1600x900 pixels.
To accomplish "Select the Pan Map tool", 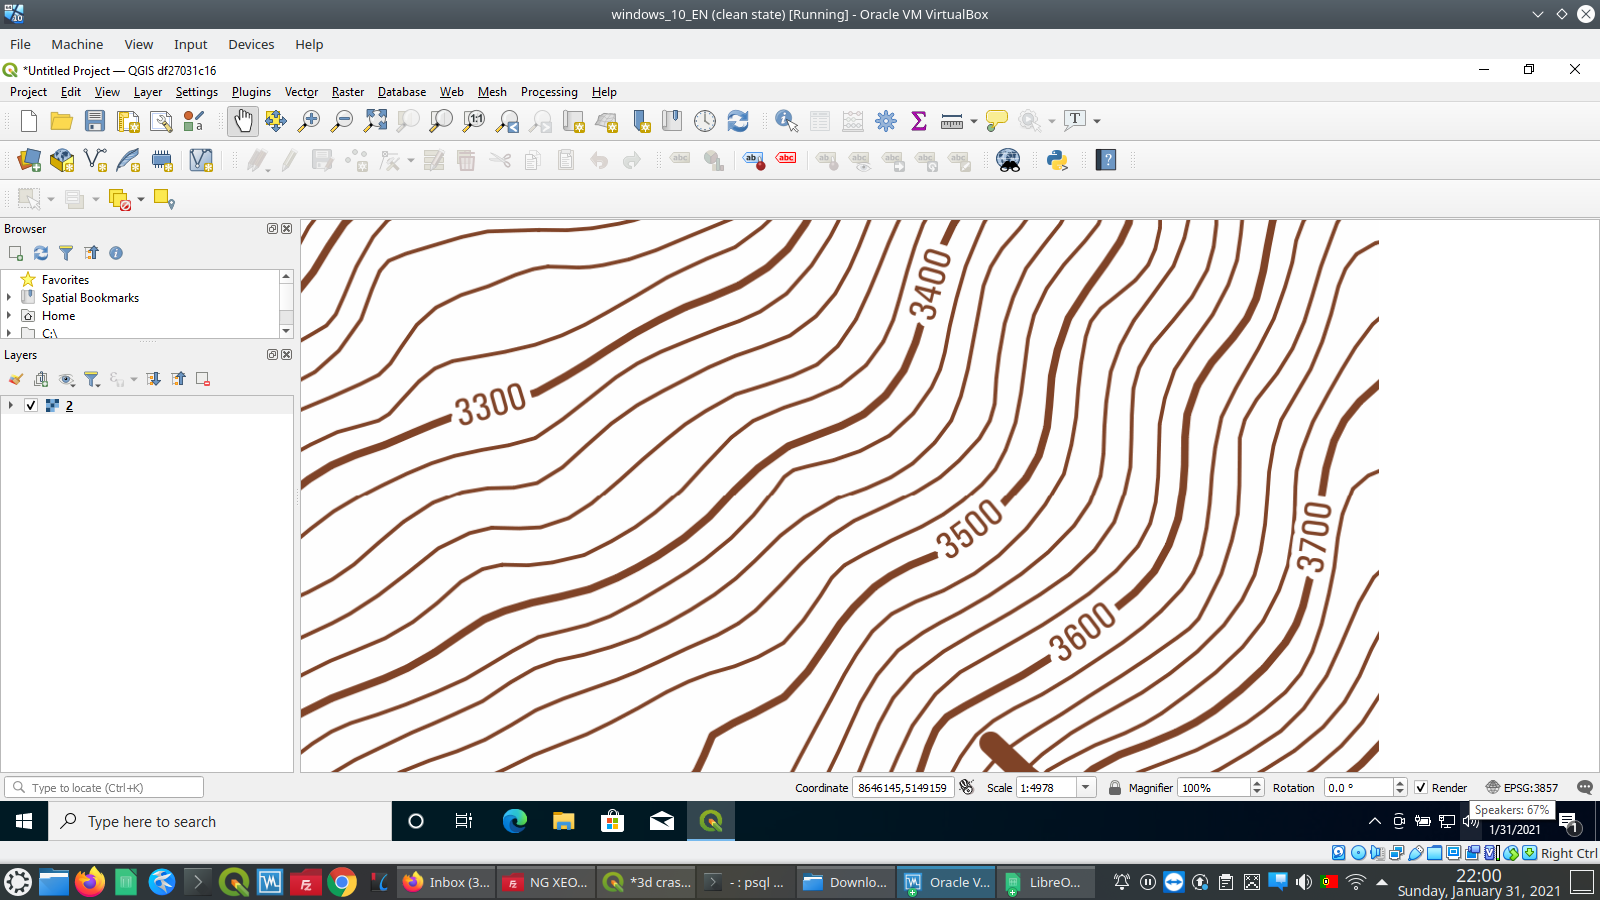I will (243, 121).
